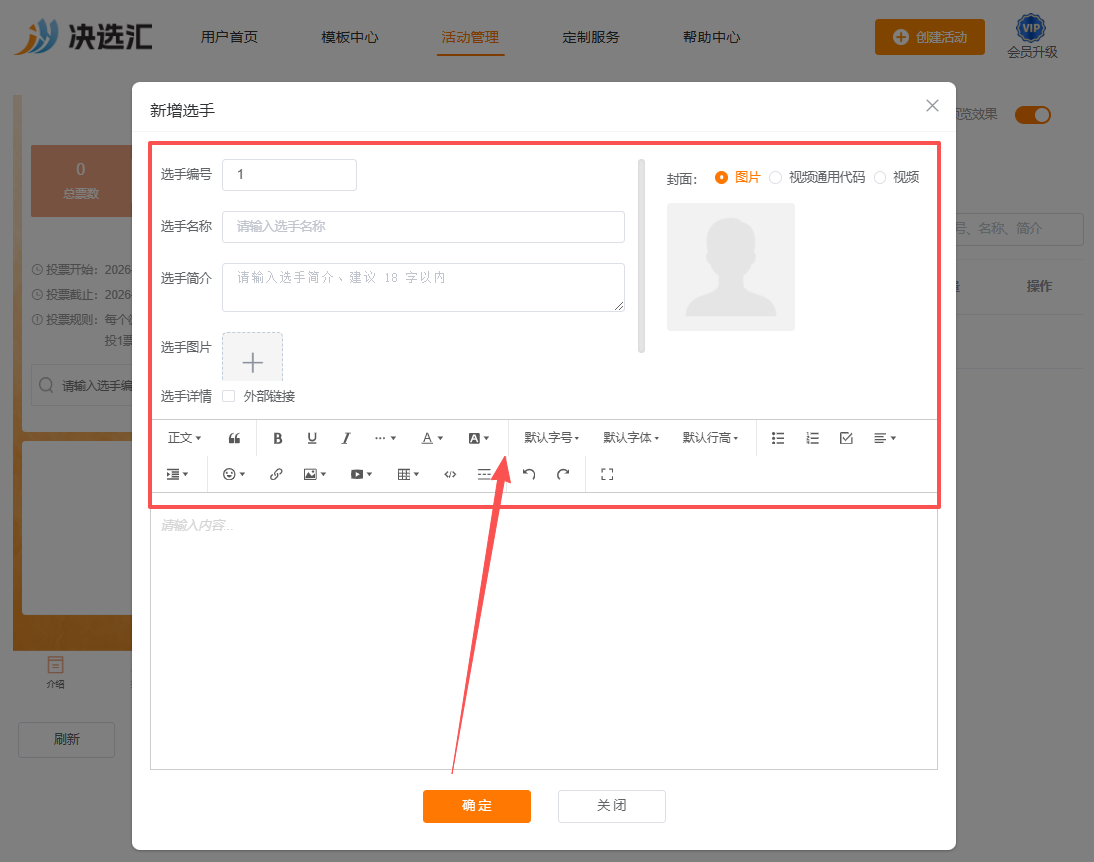Go to 用户首页 in the nav

point(230,37)
